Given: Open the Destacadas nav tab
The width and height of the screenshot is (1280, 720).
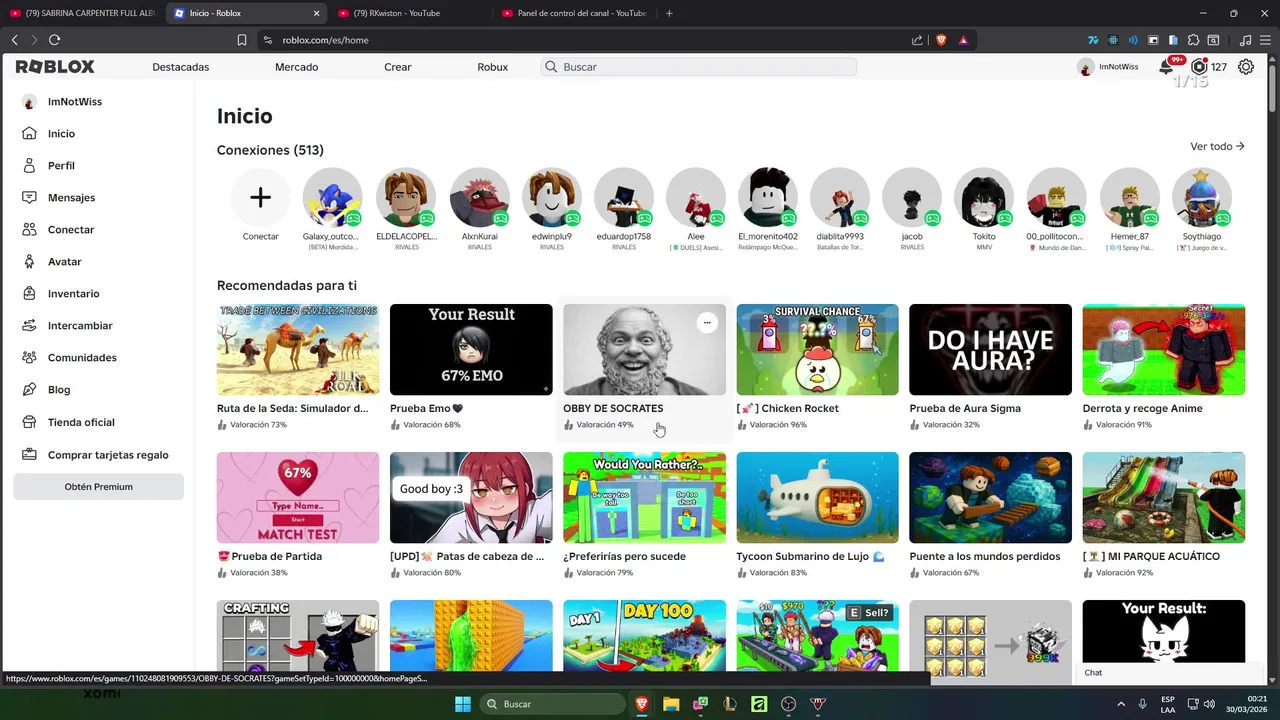Looking at the screenshot, I should [x=181, y=67].
